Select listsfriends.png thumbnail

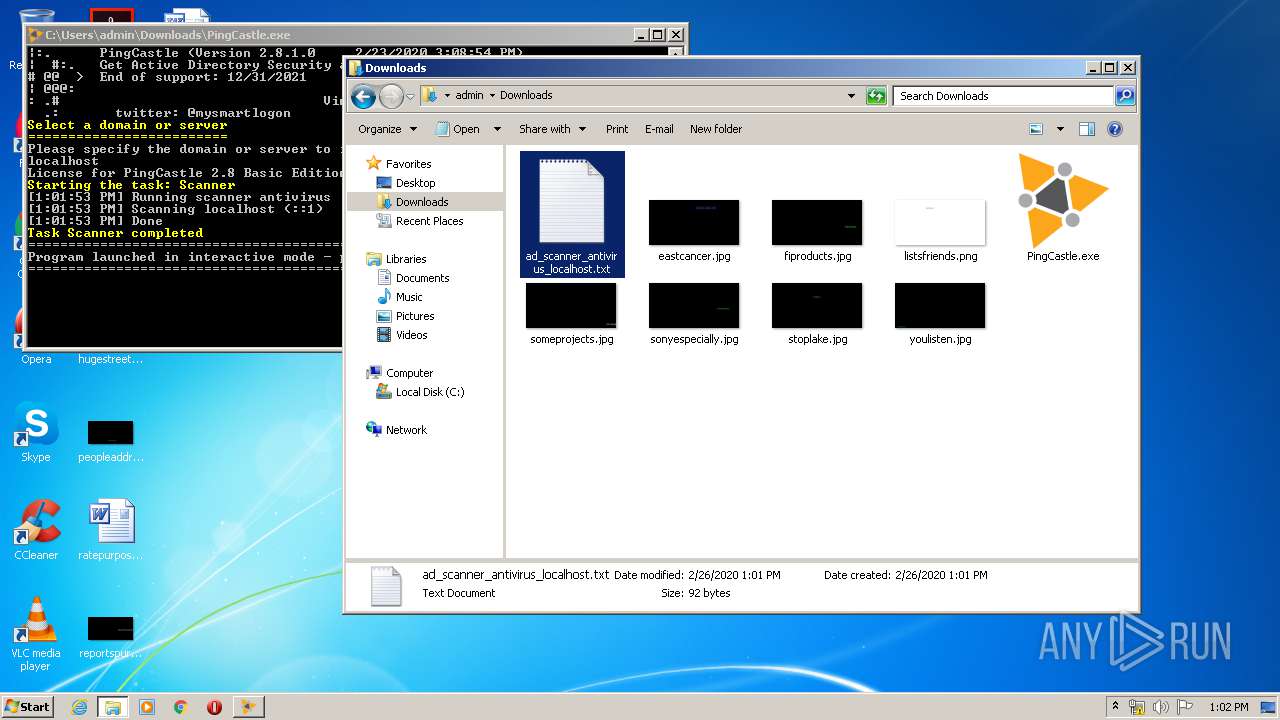point(940,222)
